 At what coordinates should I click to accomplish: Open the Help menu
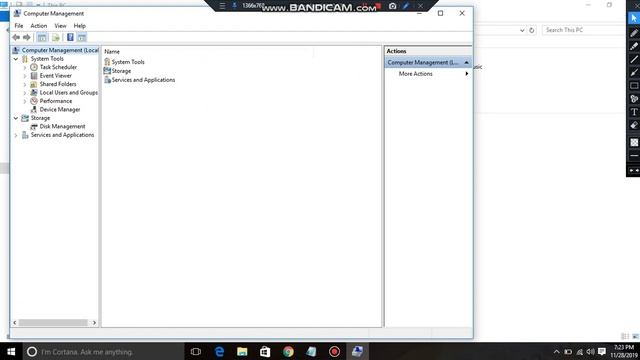tap(80, 26)
